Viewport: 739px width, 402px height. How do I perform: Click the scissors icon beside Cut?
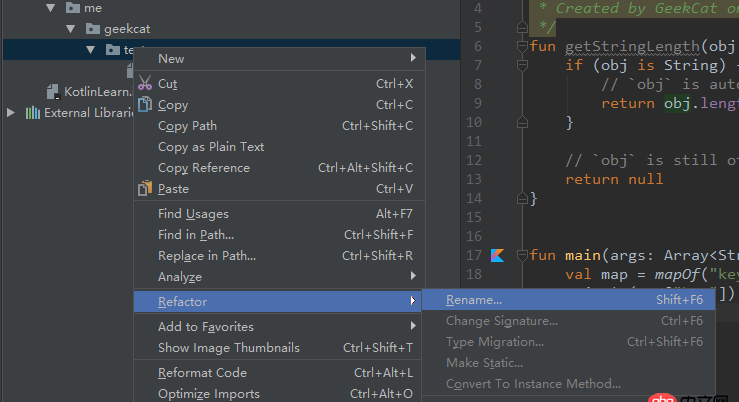click(x=145, y=84)
